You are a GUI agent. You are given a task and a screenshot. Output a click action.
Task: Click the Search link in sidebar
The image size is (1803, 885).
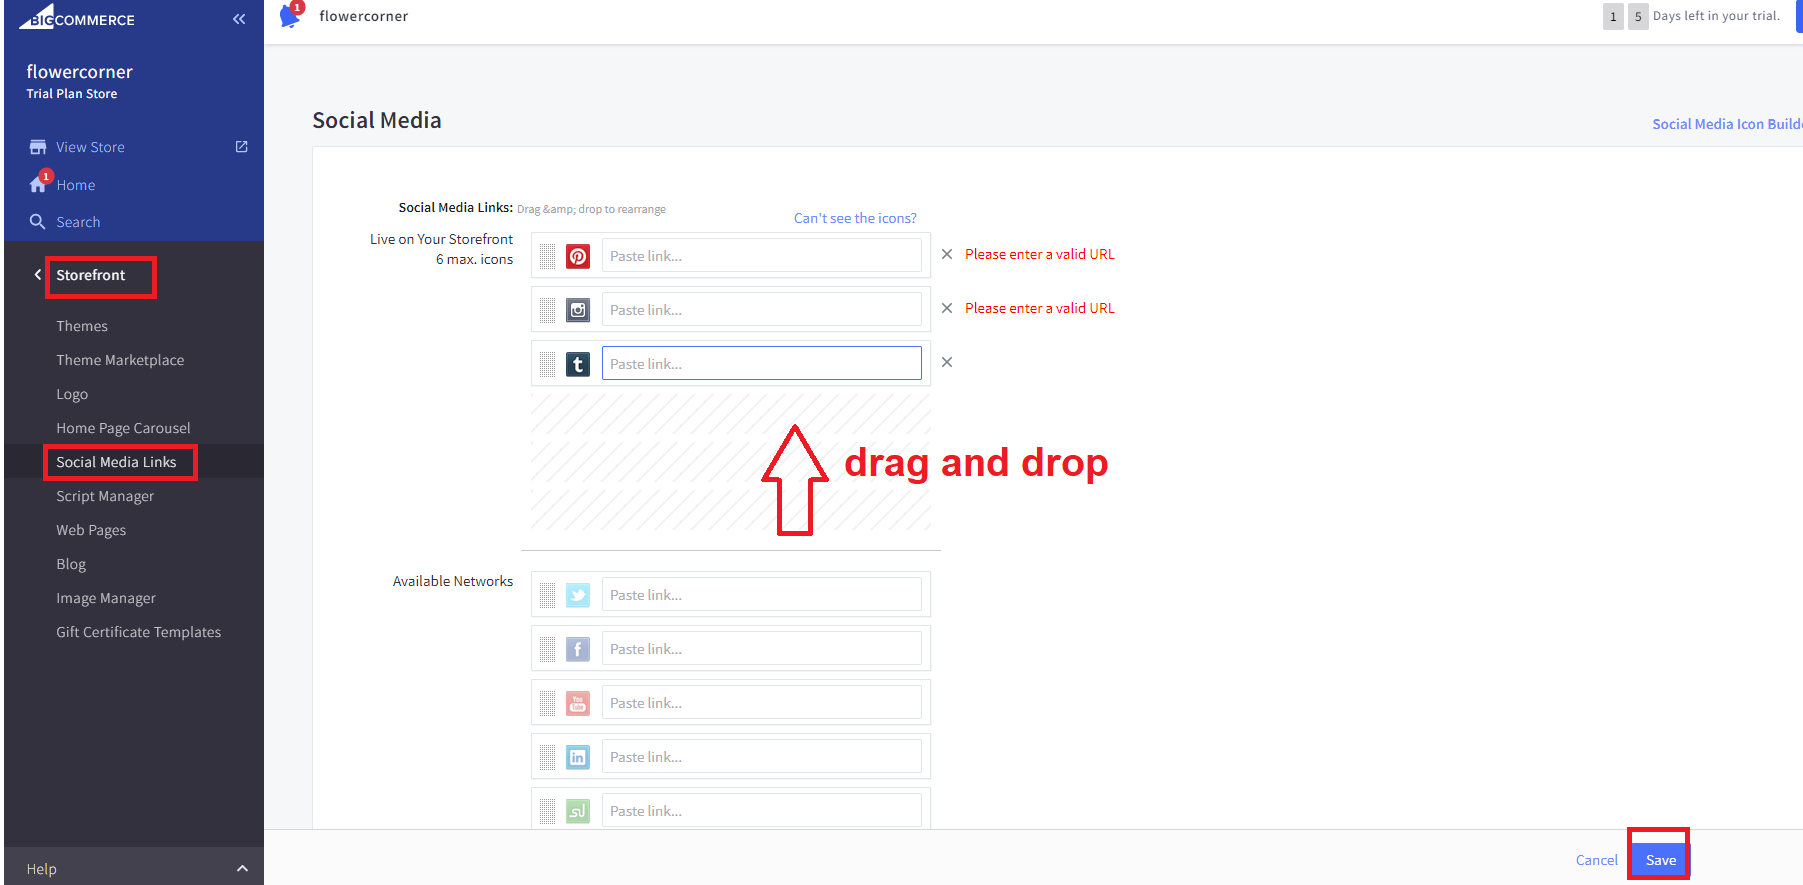pyautogui.click(x=78, y=222)
